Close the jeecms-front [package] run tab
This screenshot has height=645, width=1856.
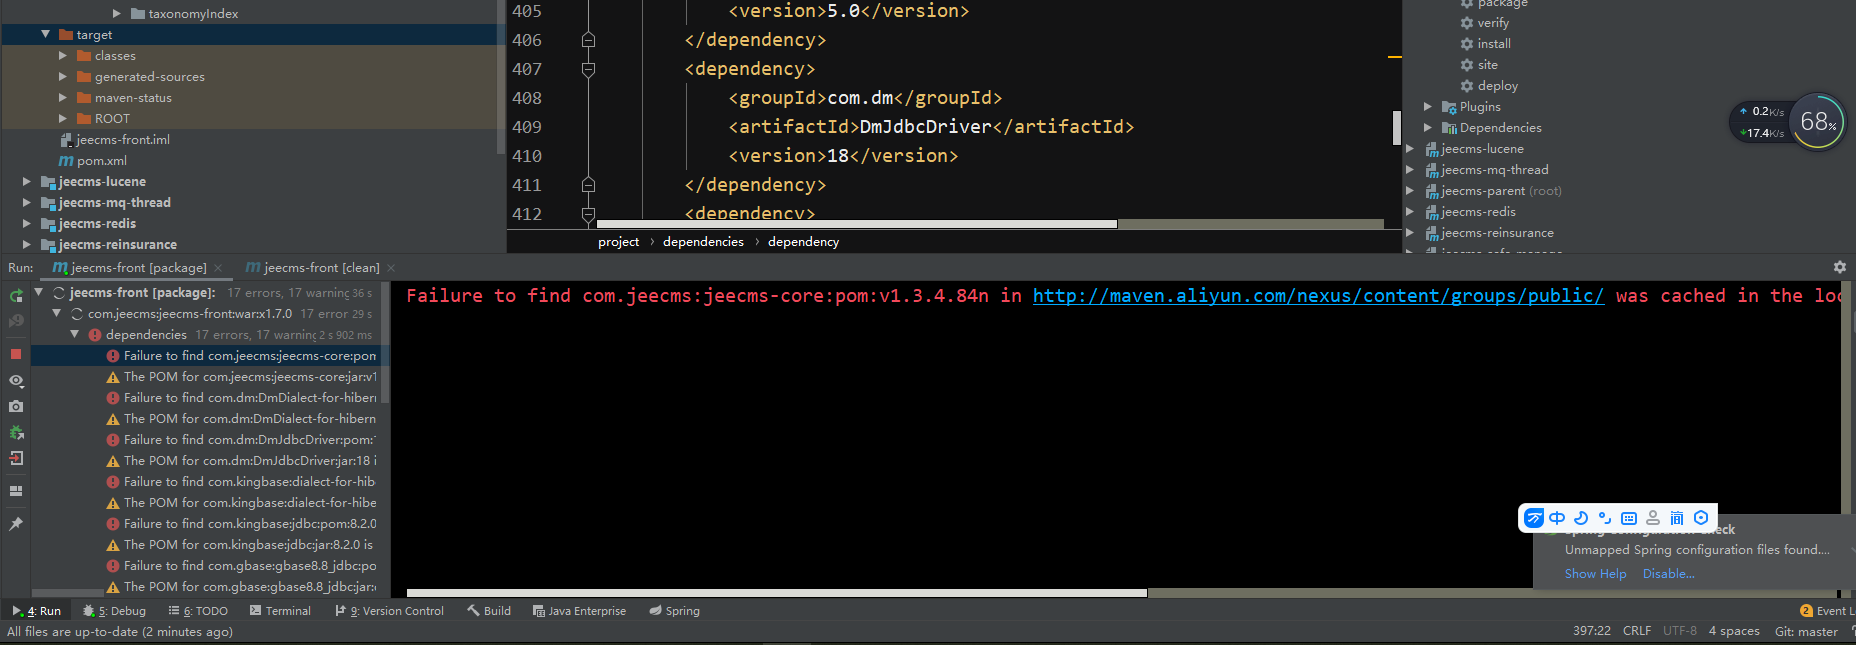point(218,267)
